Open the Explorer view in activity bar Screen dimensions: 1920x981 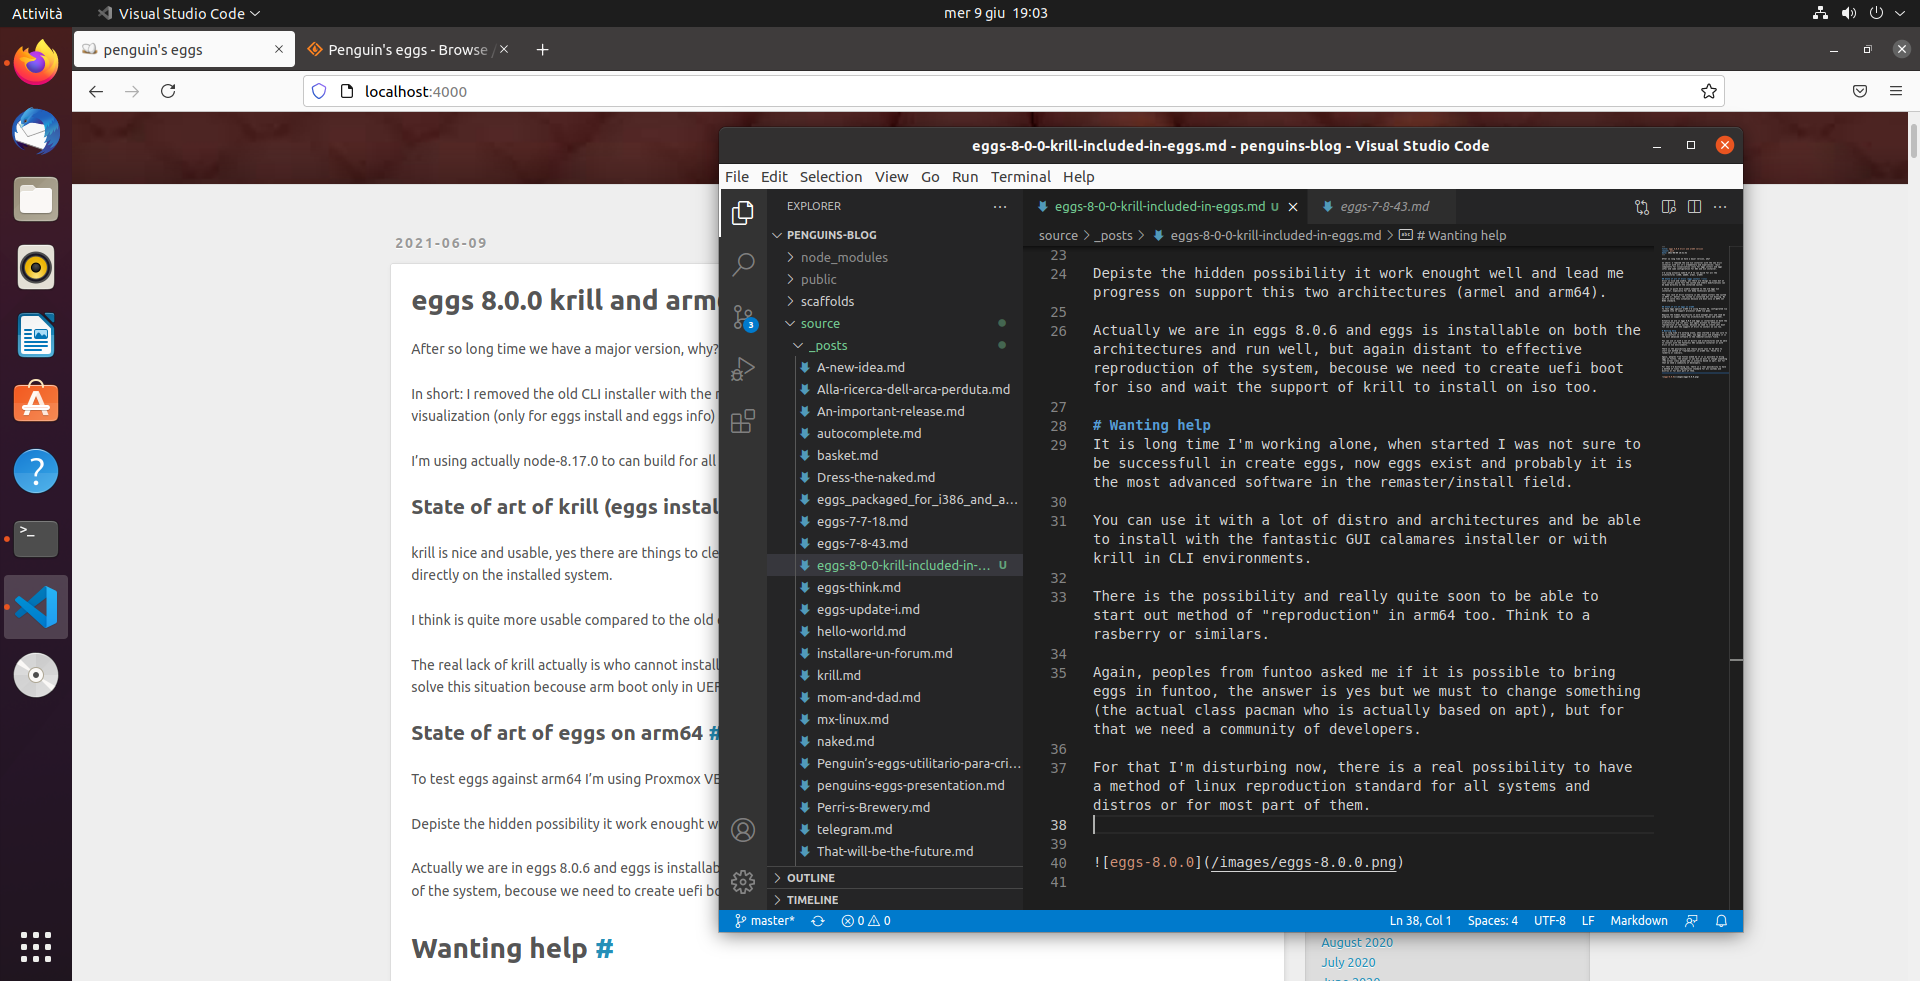tap(743, 213)
